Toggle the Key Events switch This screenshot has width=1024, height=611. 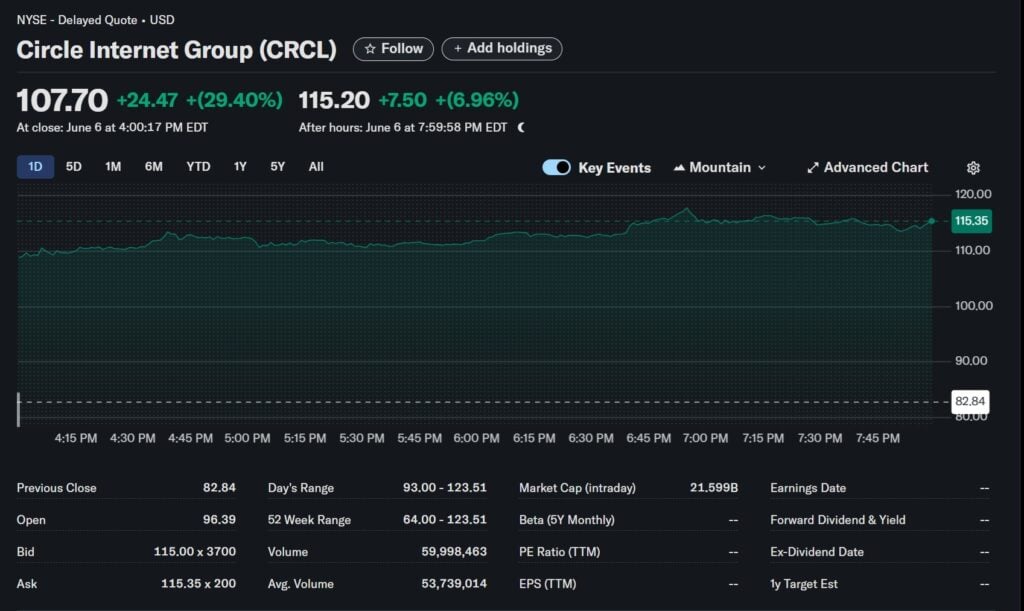pyautogui.click(x=556, y=168)
